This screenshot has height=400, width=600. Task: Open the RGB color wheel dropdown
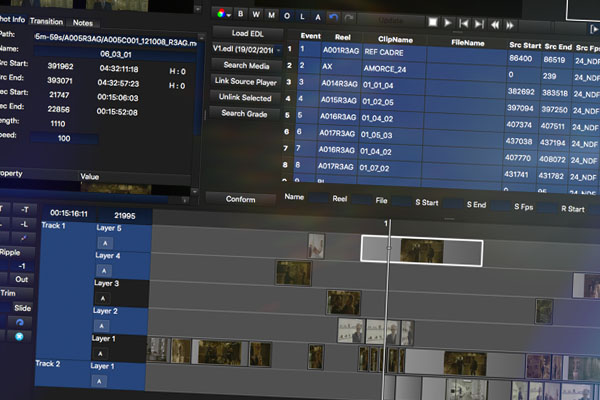click(223, 14)
